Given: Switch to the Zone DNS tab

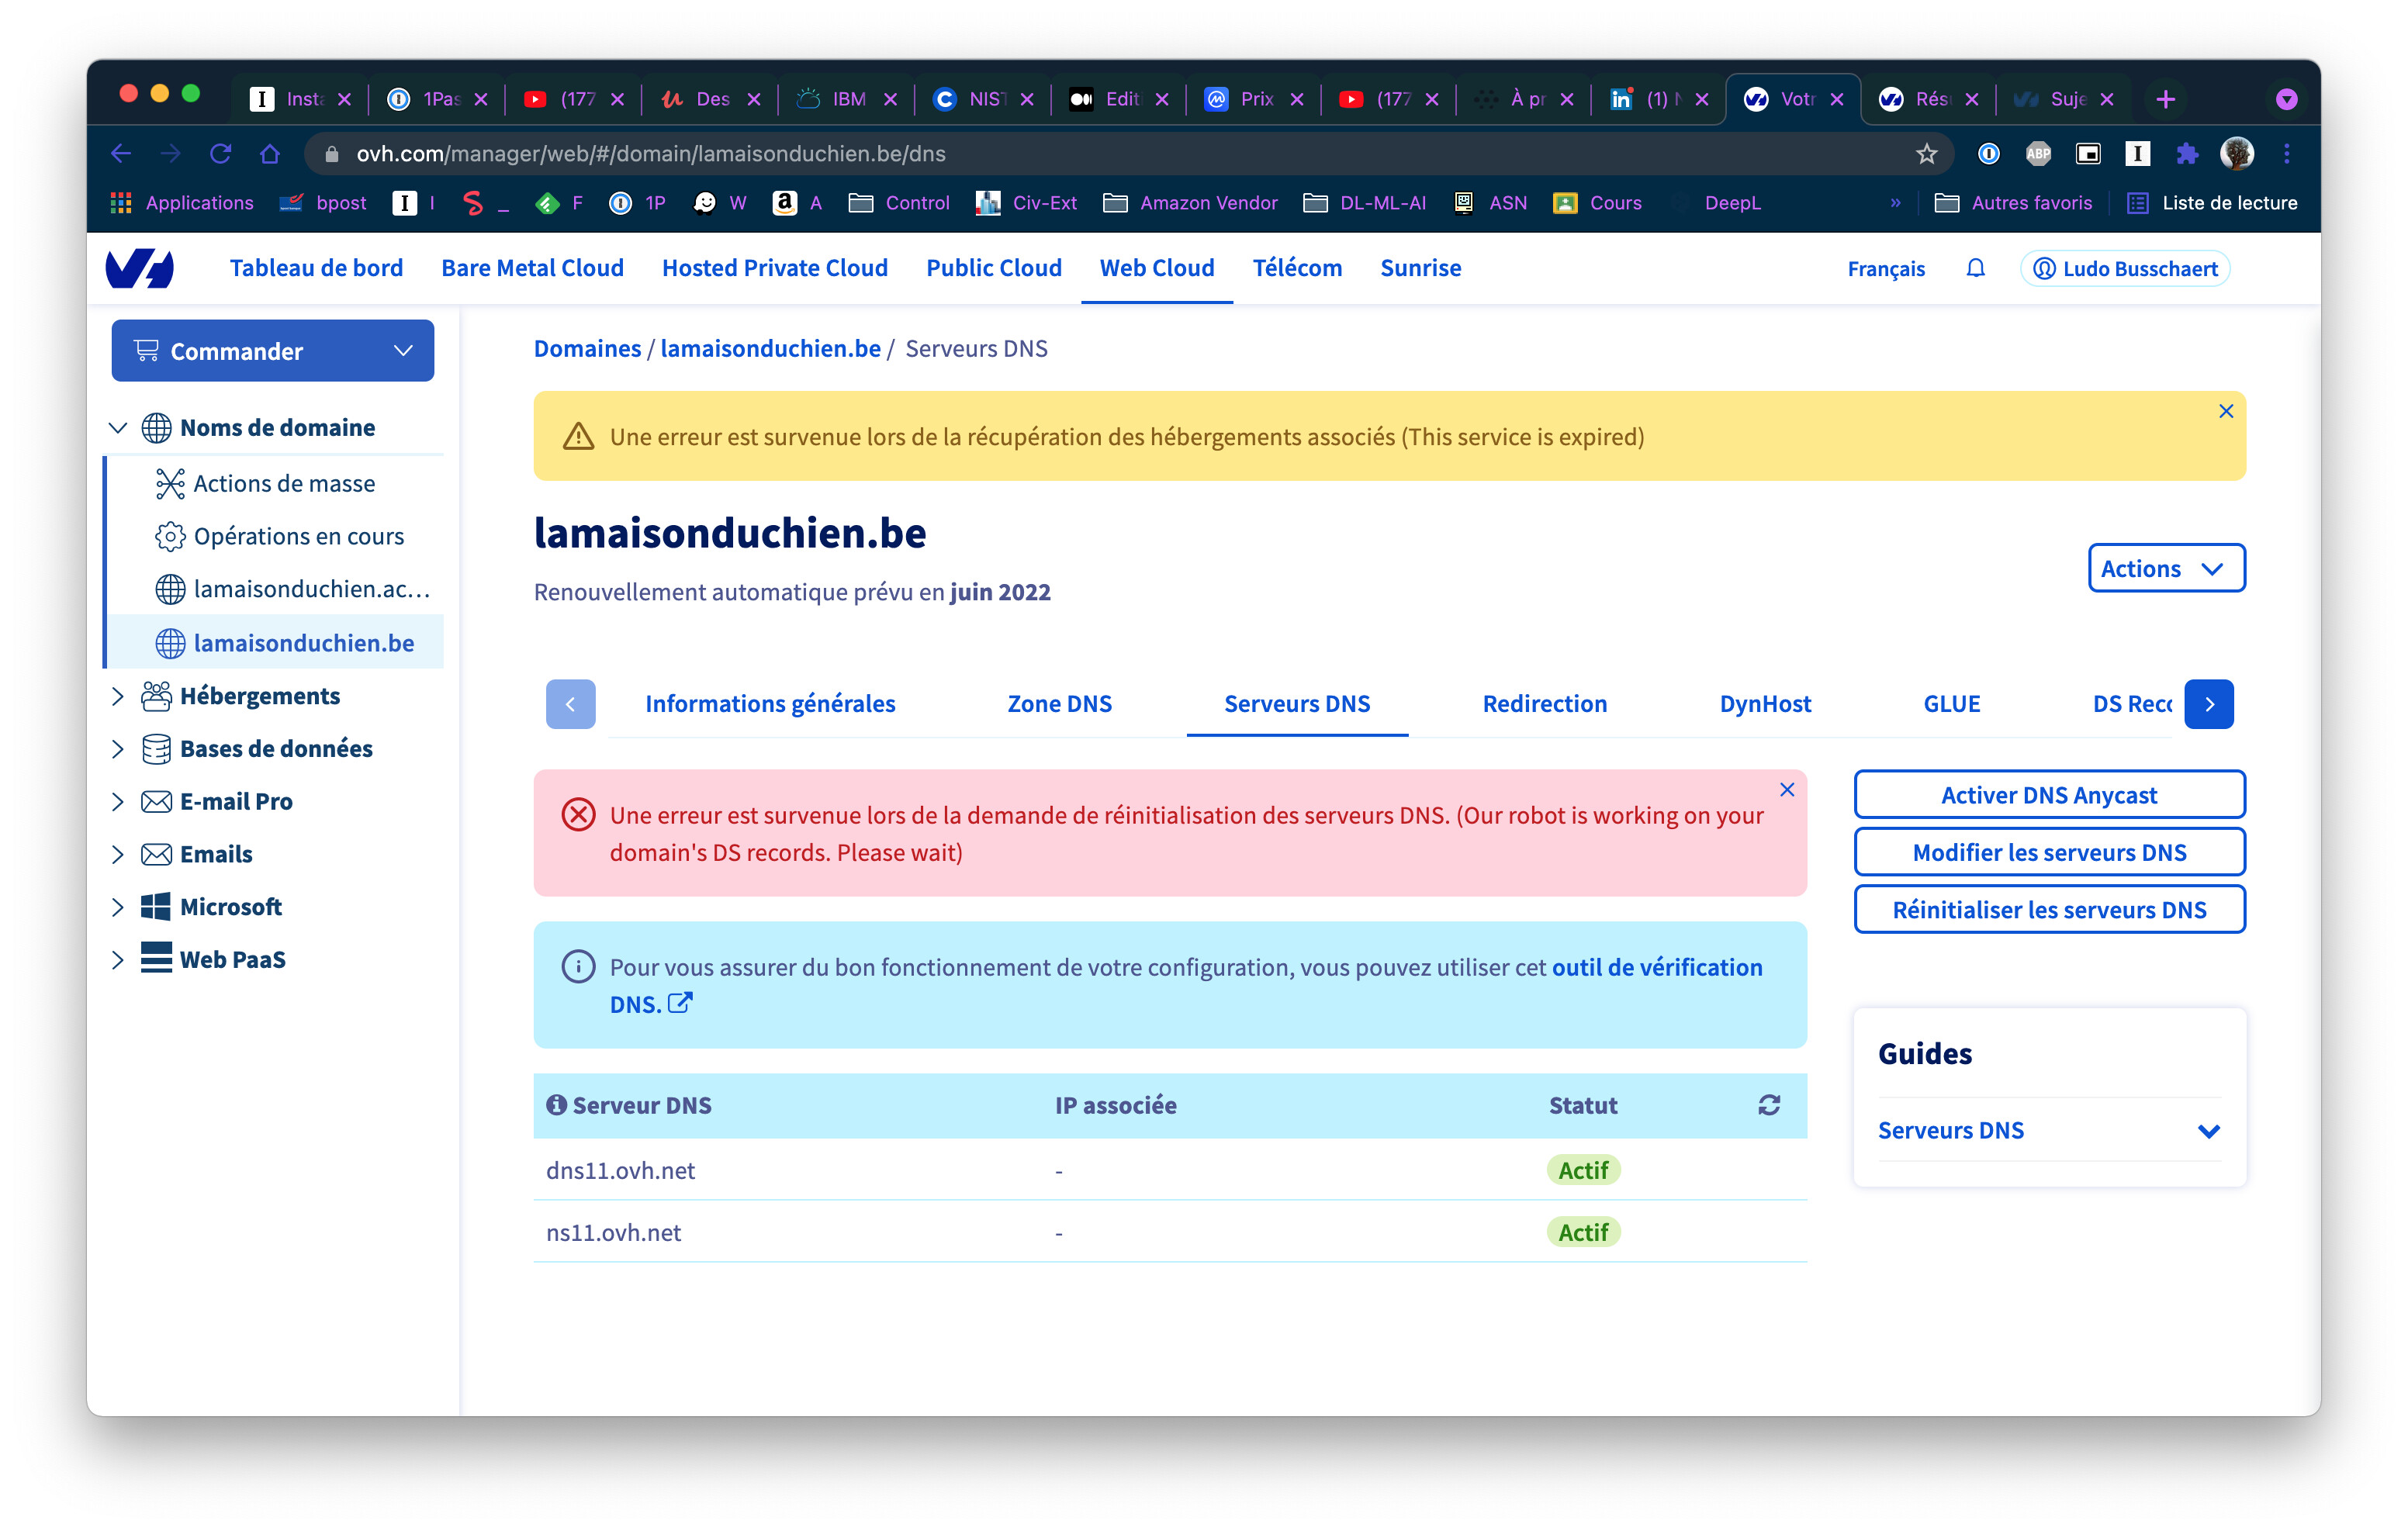Looking at the screenshot, I should point(1059,704).
